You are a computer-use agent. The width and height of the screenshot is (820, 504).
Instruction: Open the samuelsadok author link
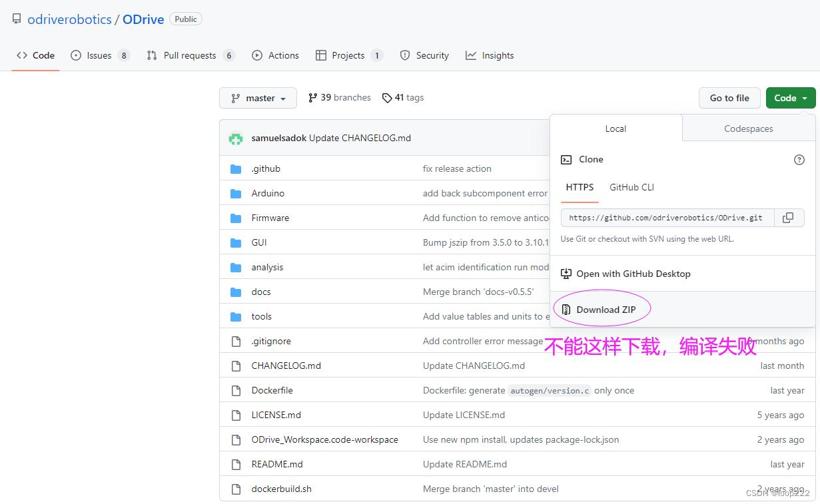click(x=279, y=138)
